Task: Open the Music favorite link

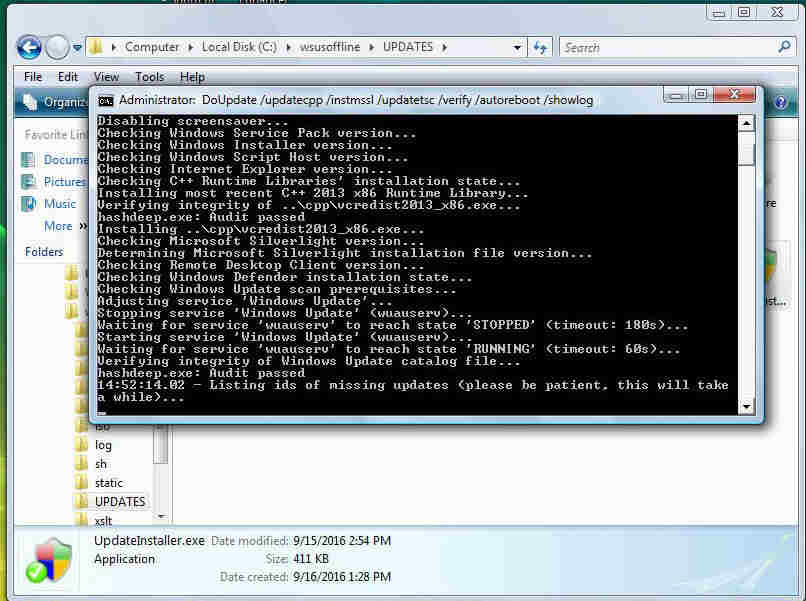Action: [59, 204]
